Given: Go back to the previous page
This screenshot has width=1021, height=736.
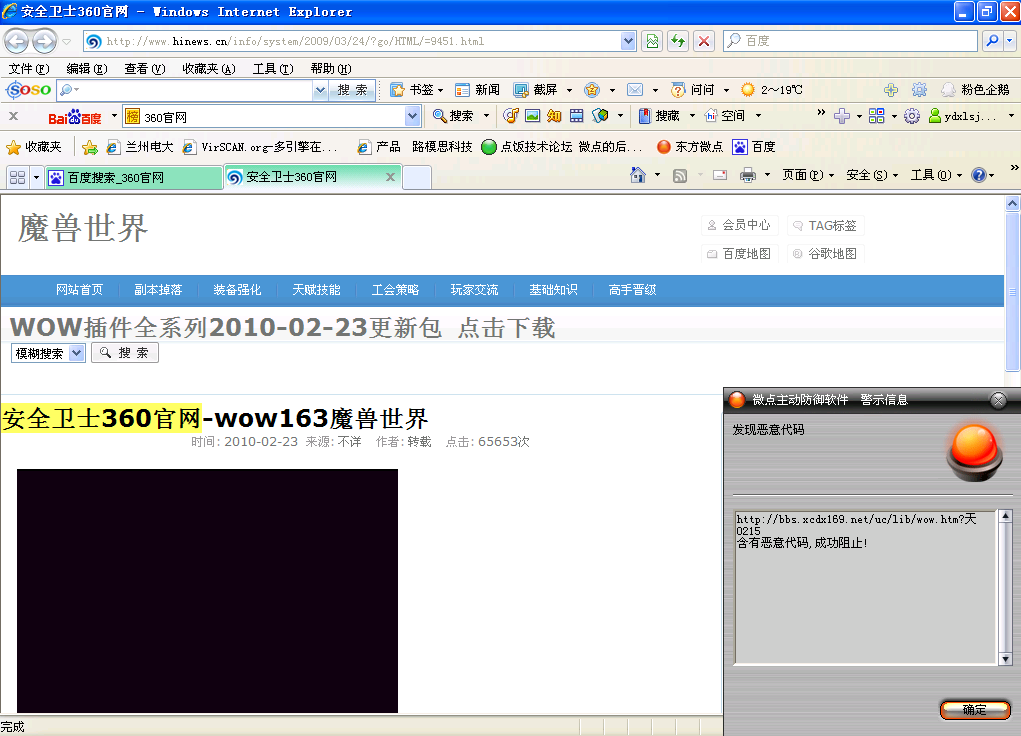Looking at the screenshot, I should [x=16, y=41].
